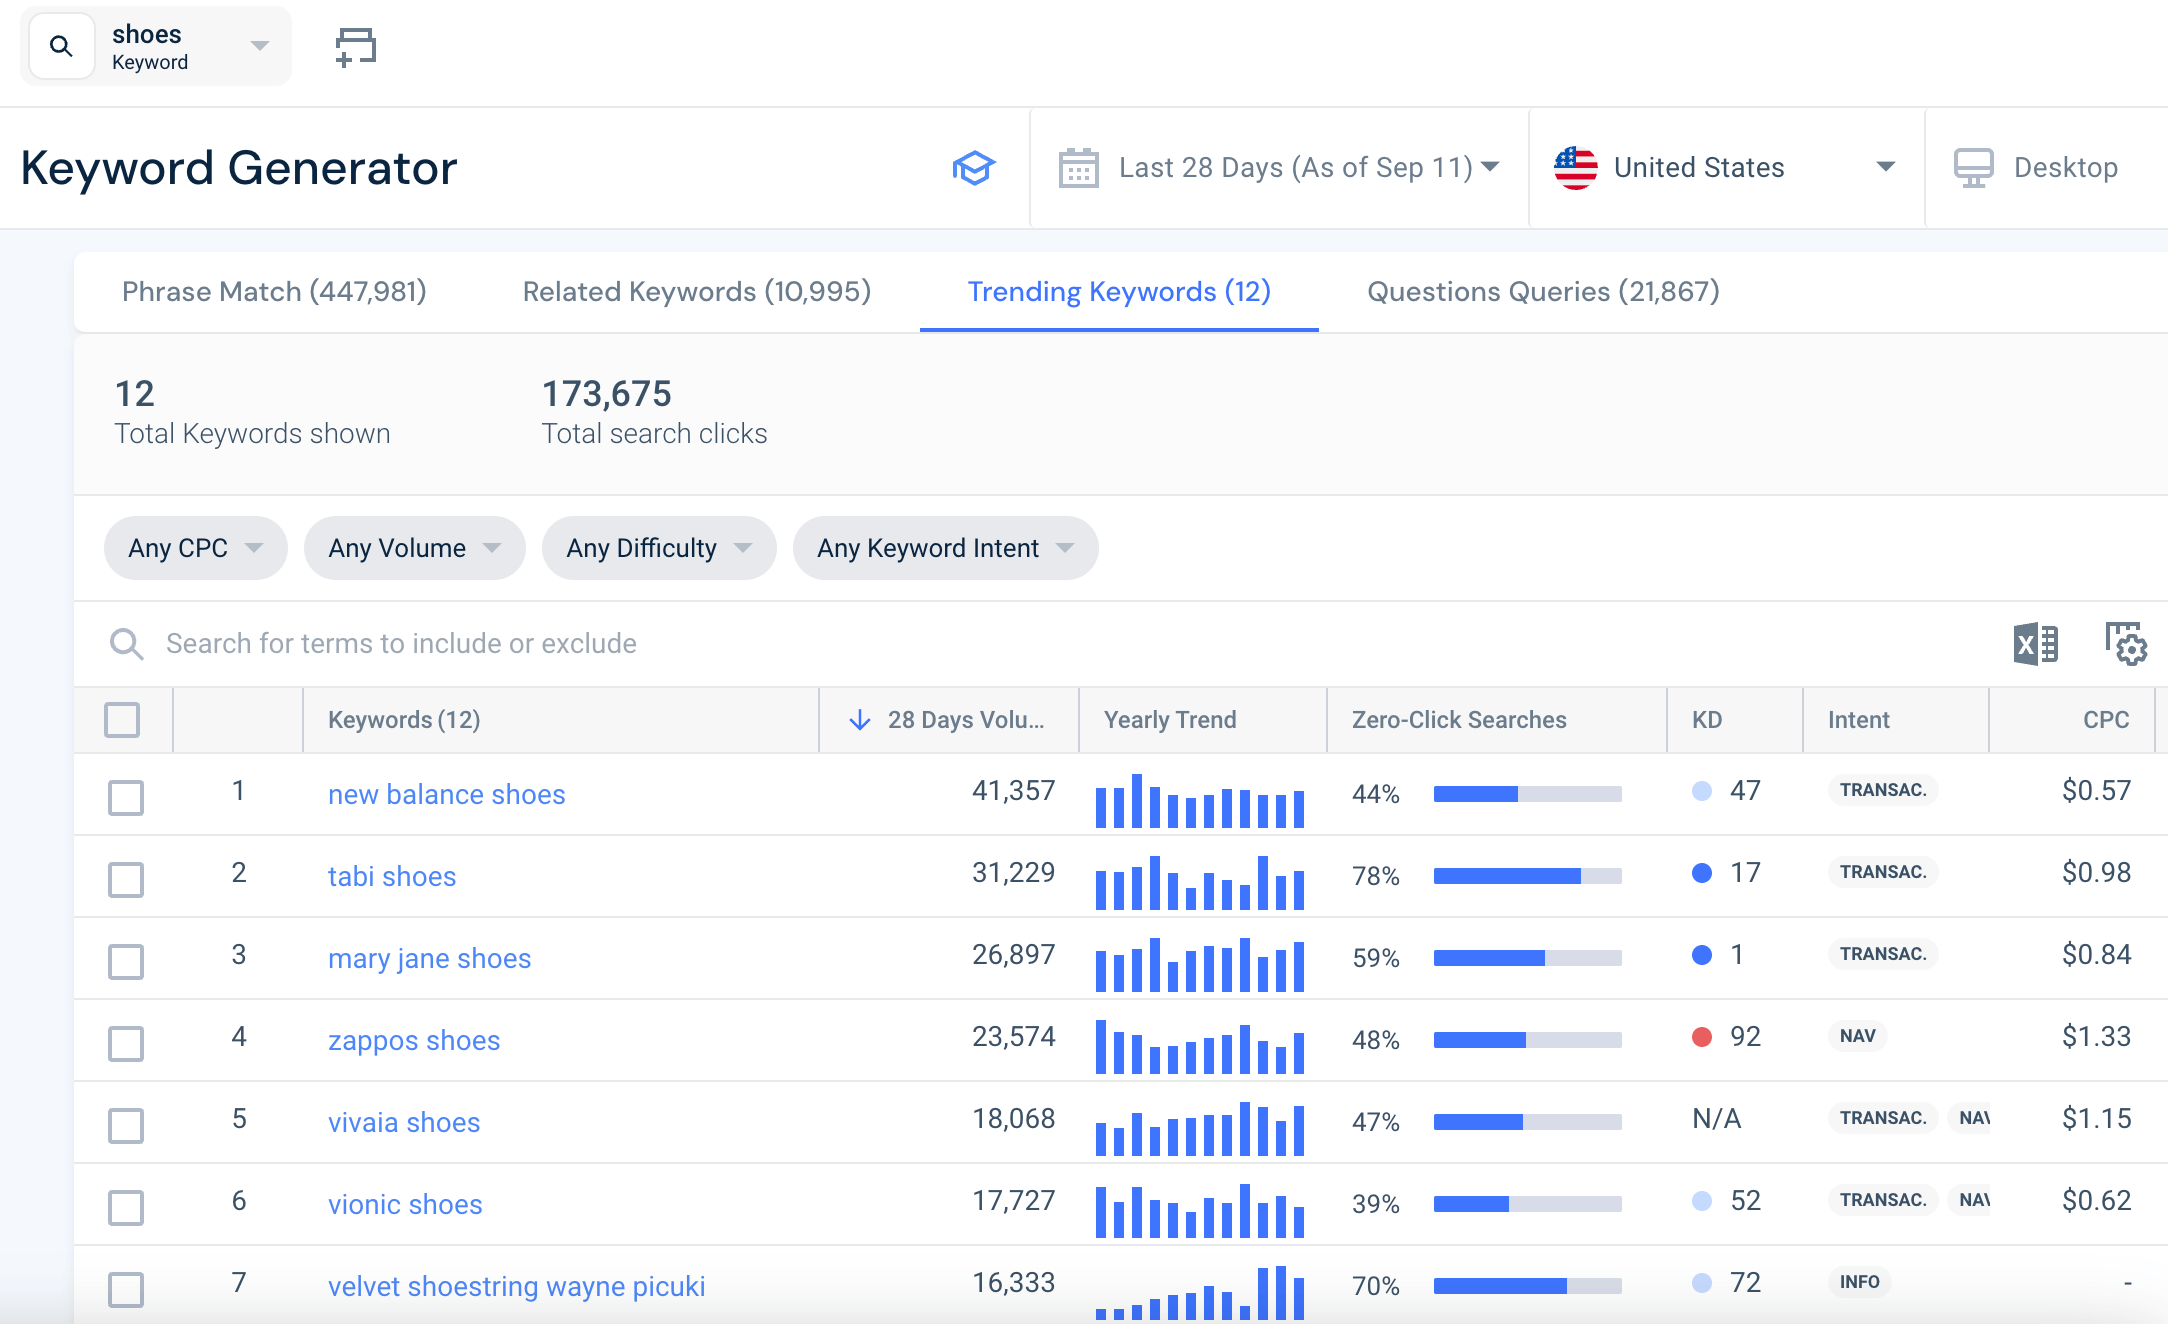The height and width of the screenshot is (1324, 2168).
Task: Click the calendar icon for date range
Action: (x=1079, y=168)
